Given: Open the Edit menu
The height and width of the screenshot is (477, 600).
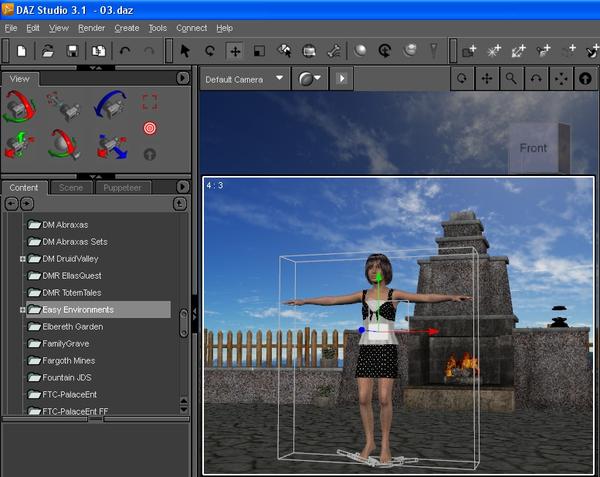Looking at the screenshot, I should click(x=33, y=28).
